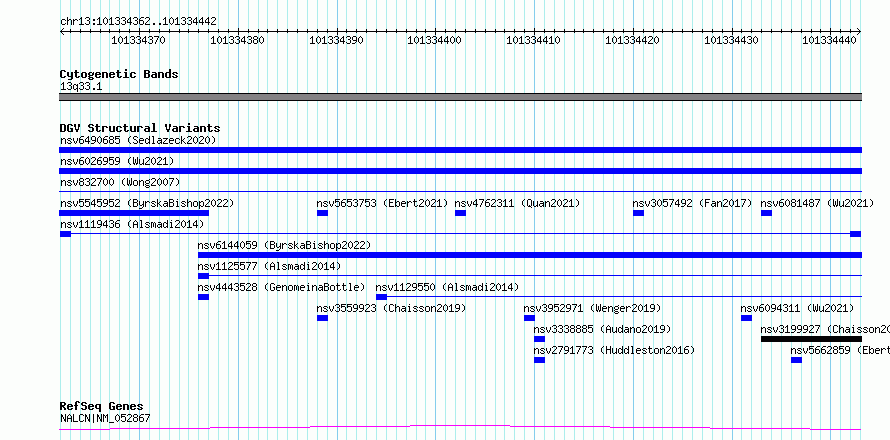This screenshot has width=890, height=440.
Task: Click the nsv4443528 small blue marker
Action: coord(203,297)
